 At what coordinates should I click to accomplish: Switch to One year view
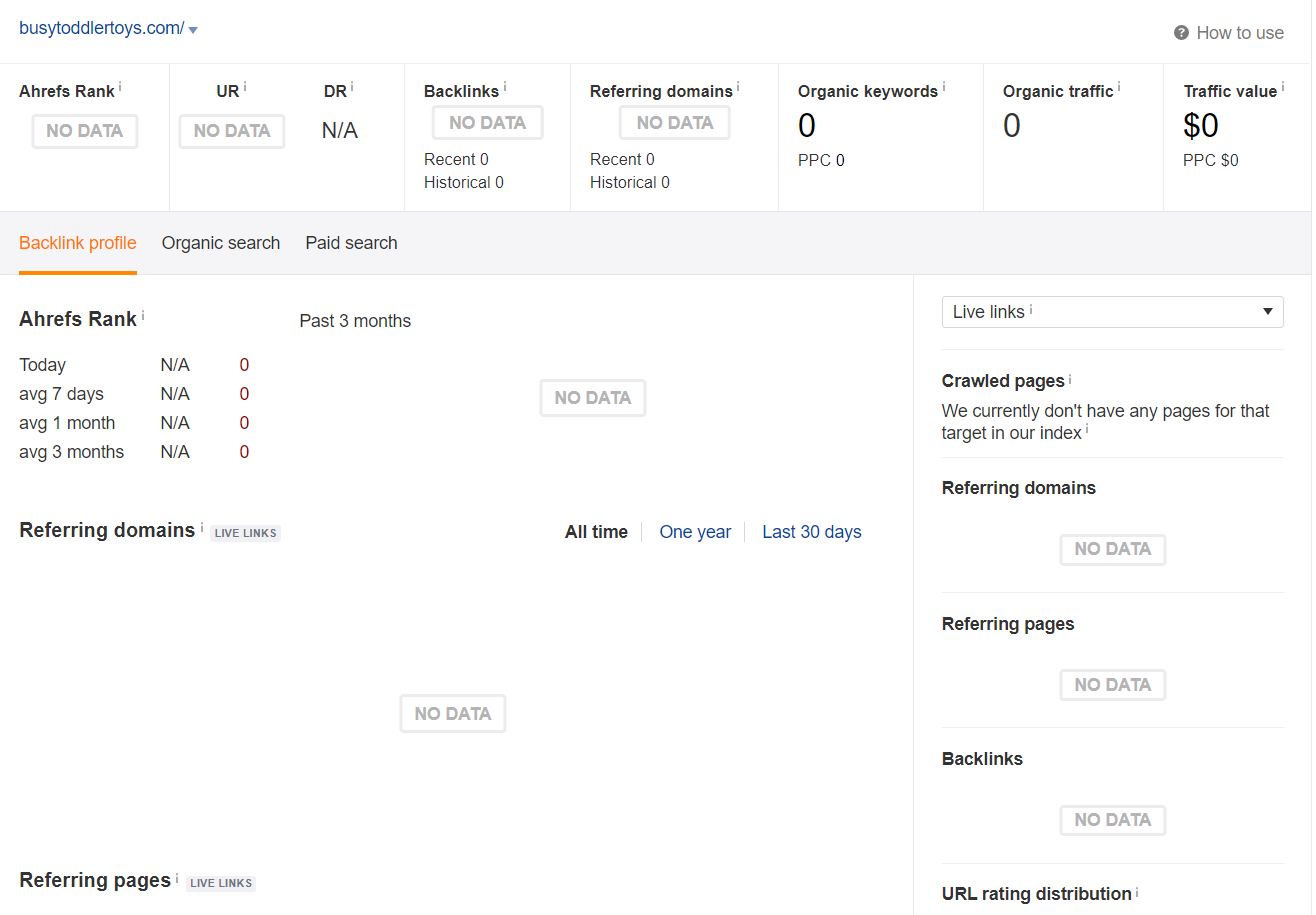coord(695,531)
